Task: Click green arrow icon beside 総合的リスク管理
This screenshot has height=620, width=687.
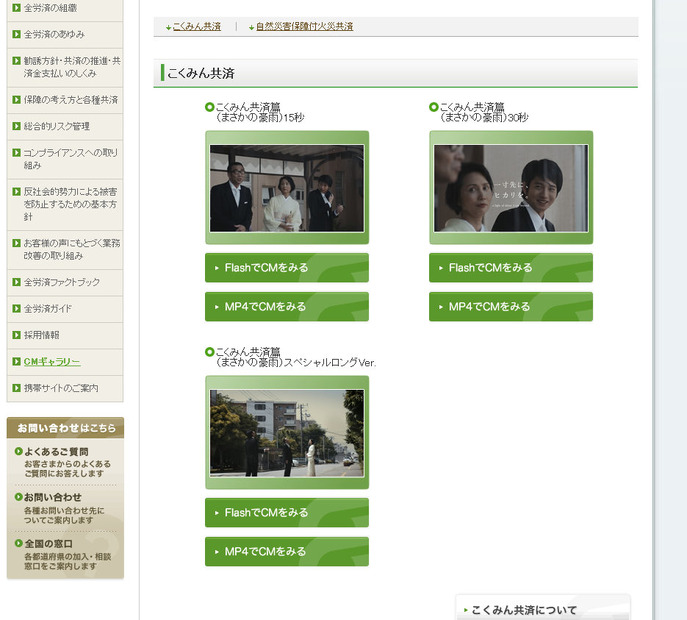Action: [17, 126]
